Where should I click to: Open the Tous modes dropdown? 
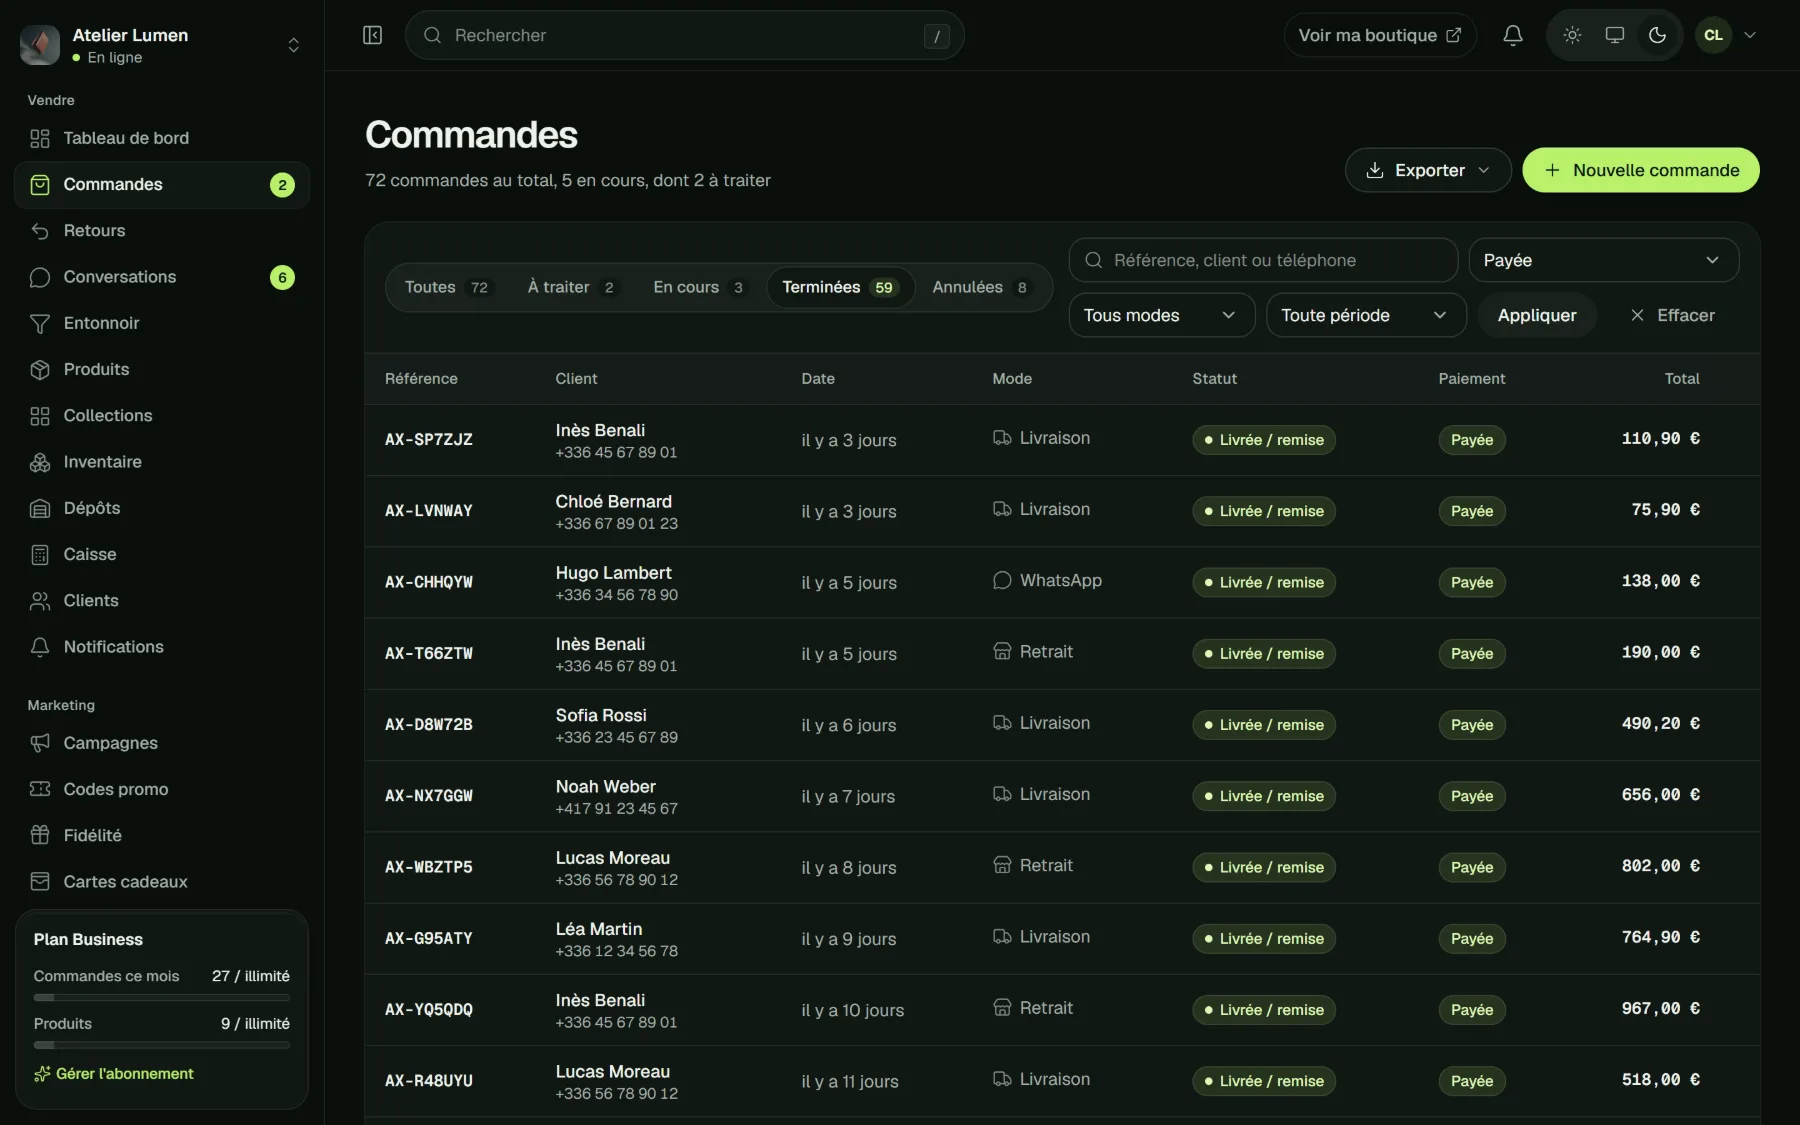[1161, 315]
